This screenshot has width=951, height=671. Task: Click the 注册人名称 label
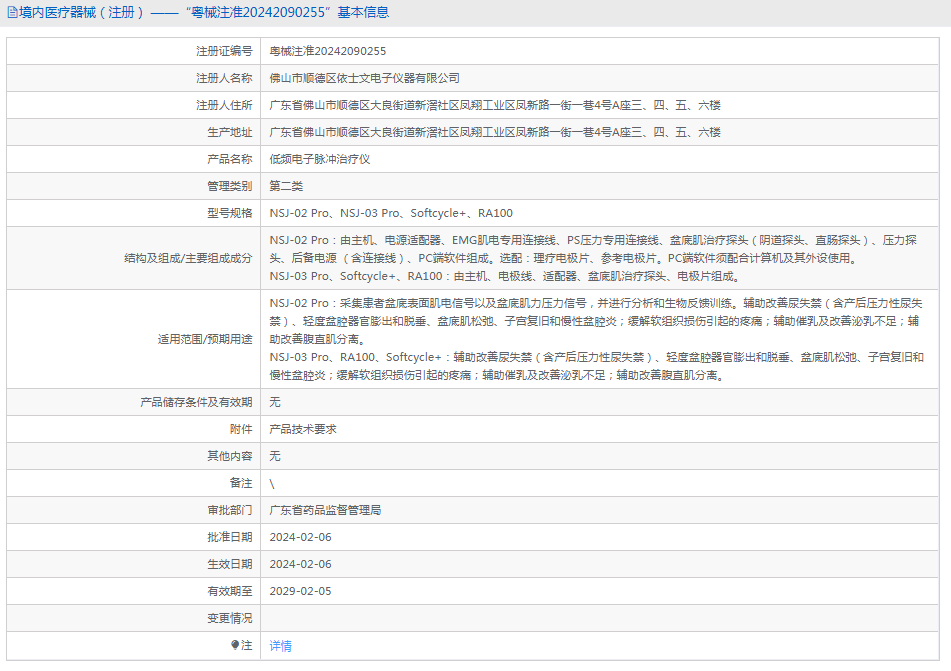pos(224,78)
